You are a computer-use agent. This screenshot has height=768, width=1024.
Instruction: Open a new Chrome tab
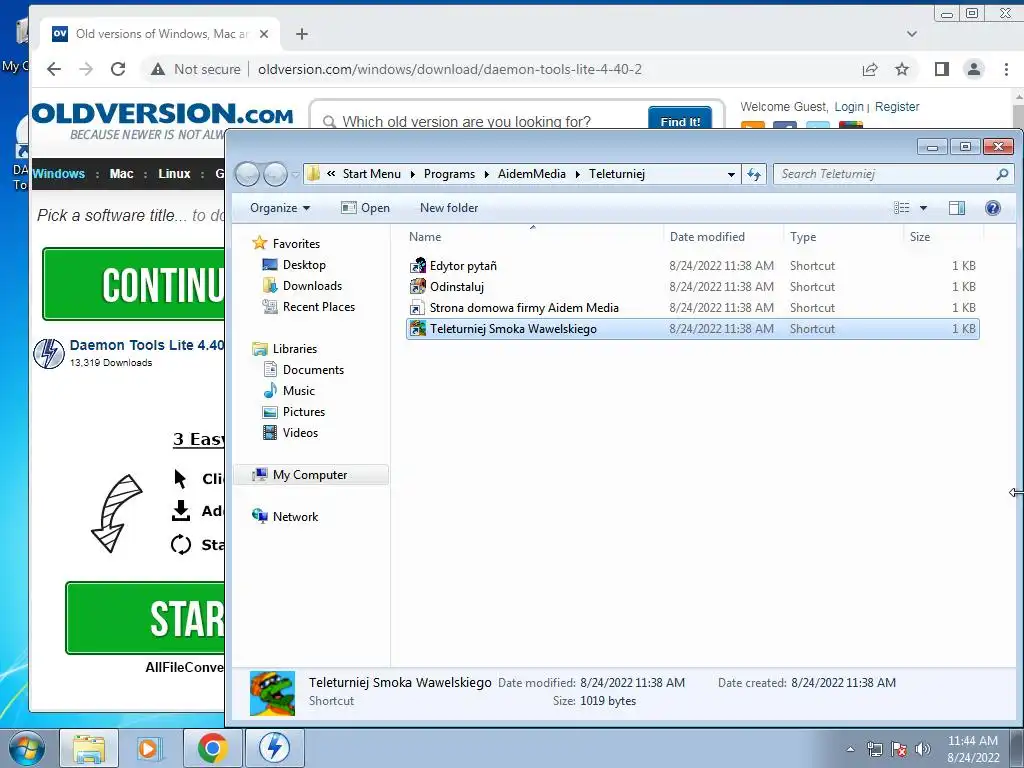pos(302,34)
